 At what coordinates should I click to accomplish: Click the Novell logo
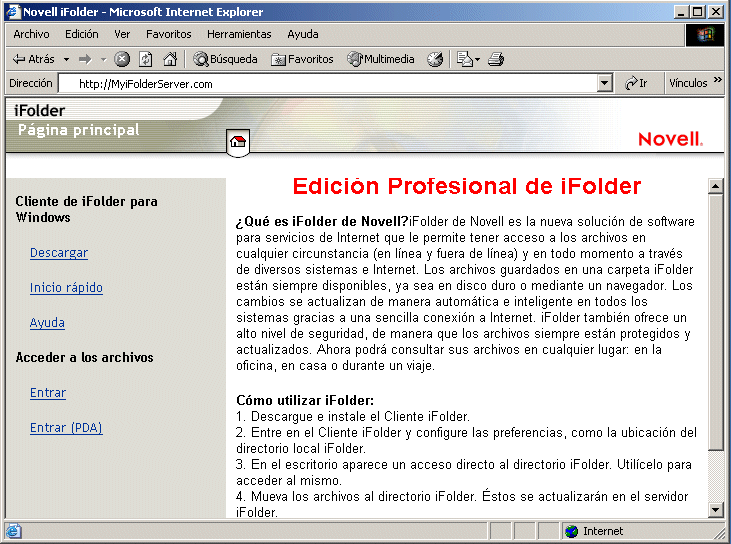(x=670, y=139)
